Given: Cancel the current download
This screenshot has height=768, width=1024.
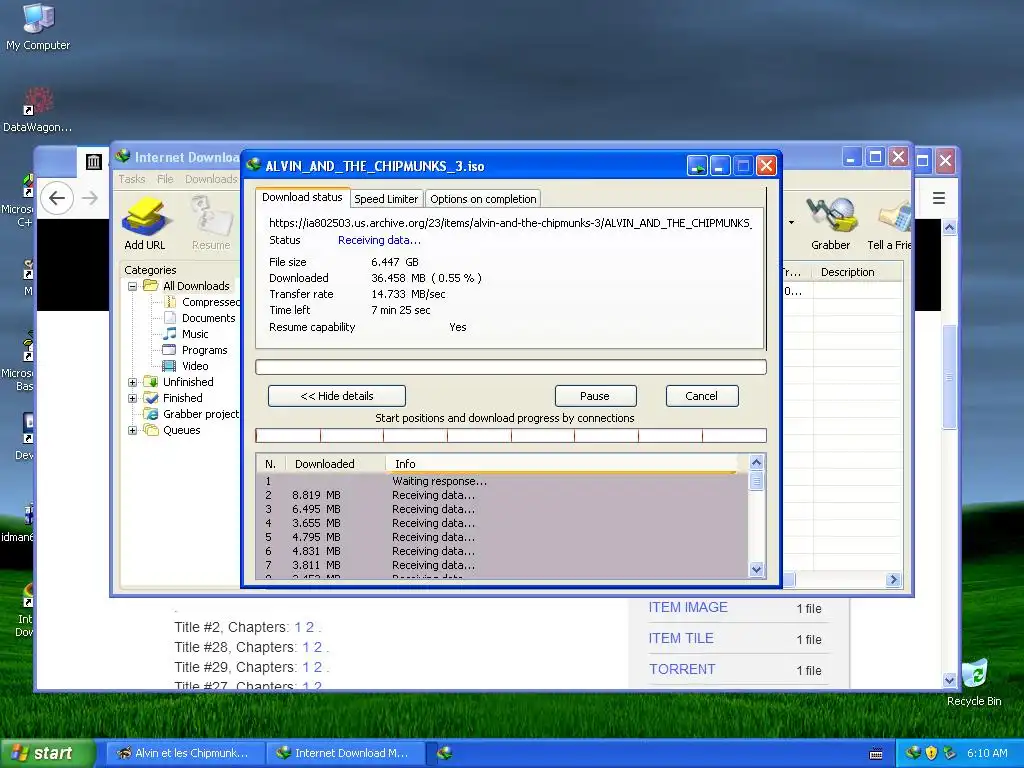Looking at the screenshot, I should point(702,396).
